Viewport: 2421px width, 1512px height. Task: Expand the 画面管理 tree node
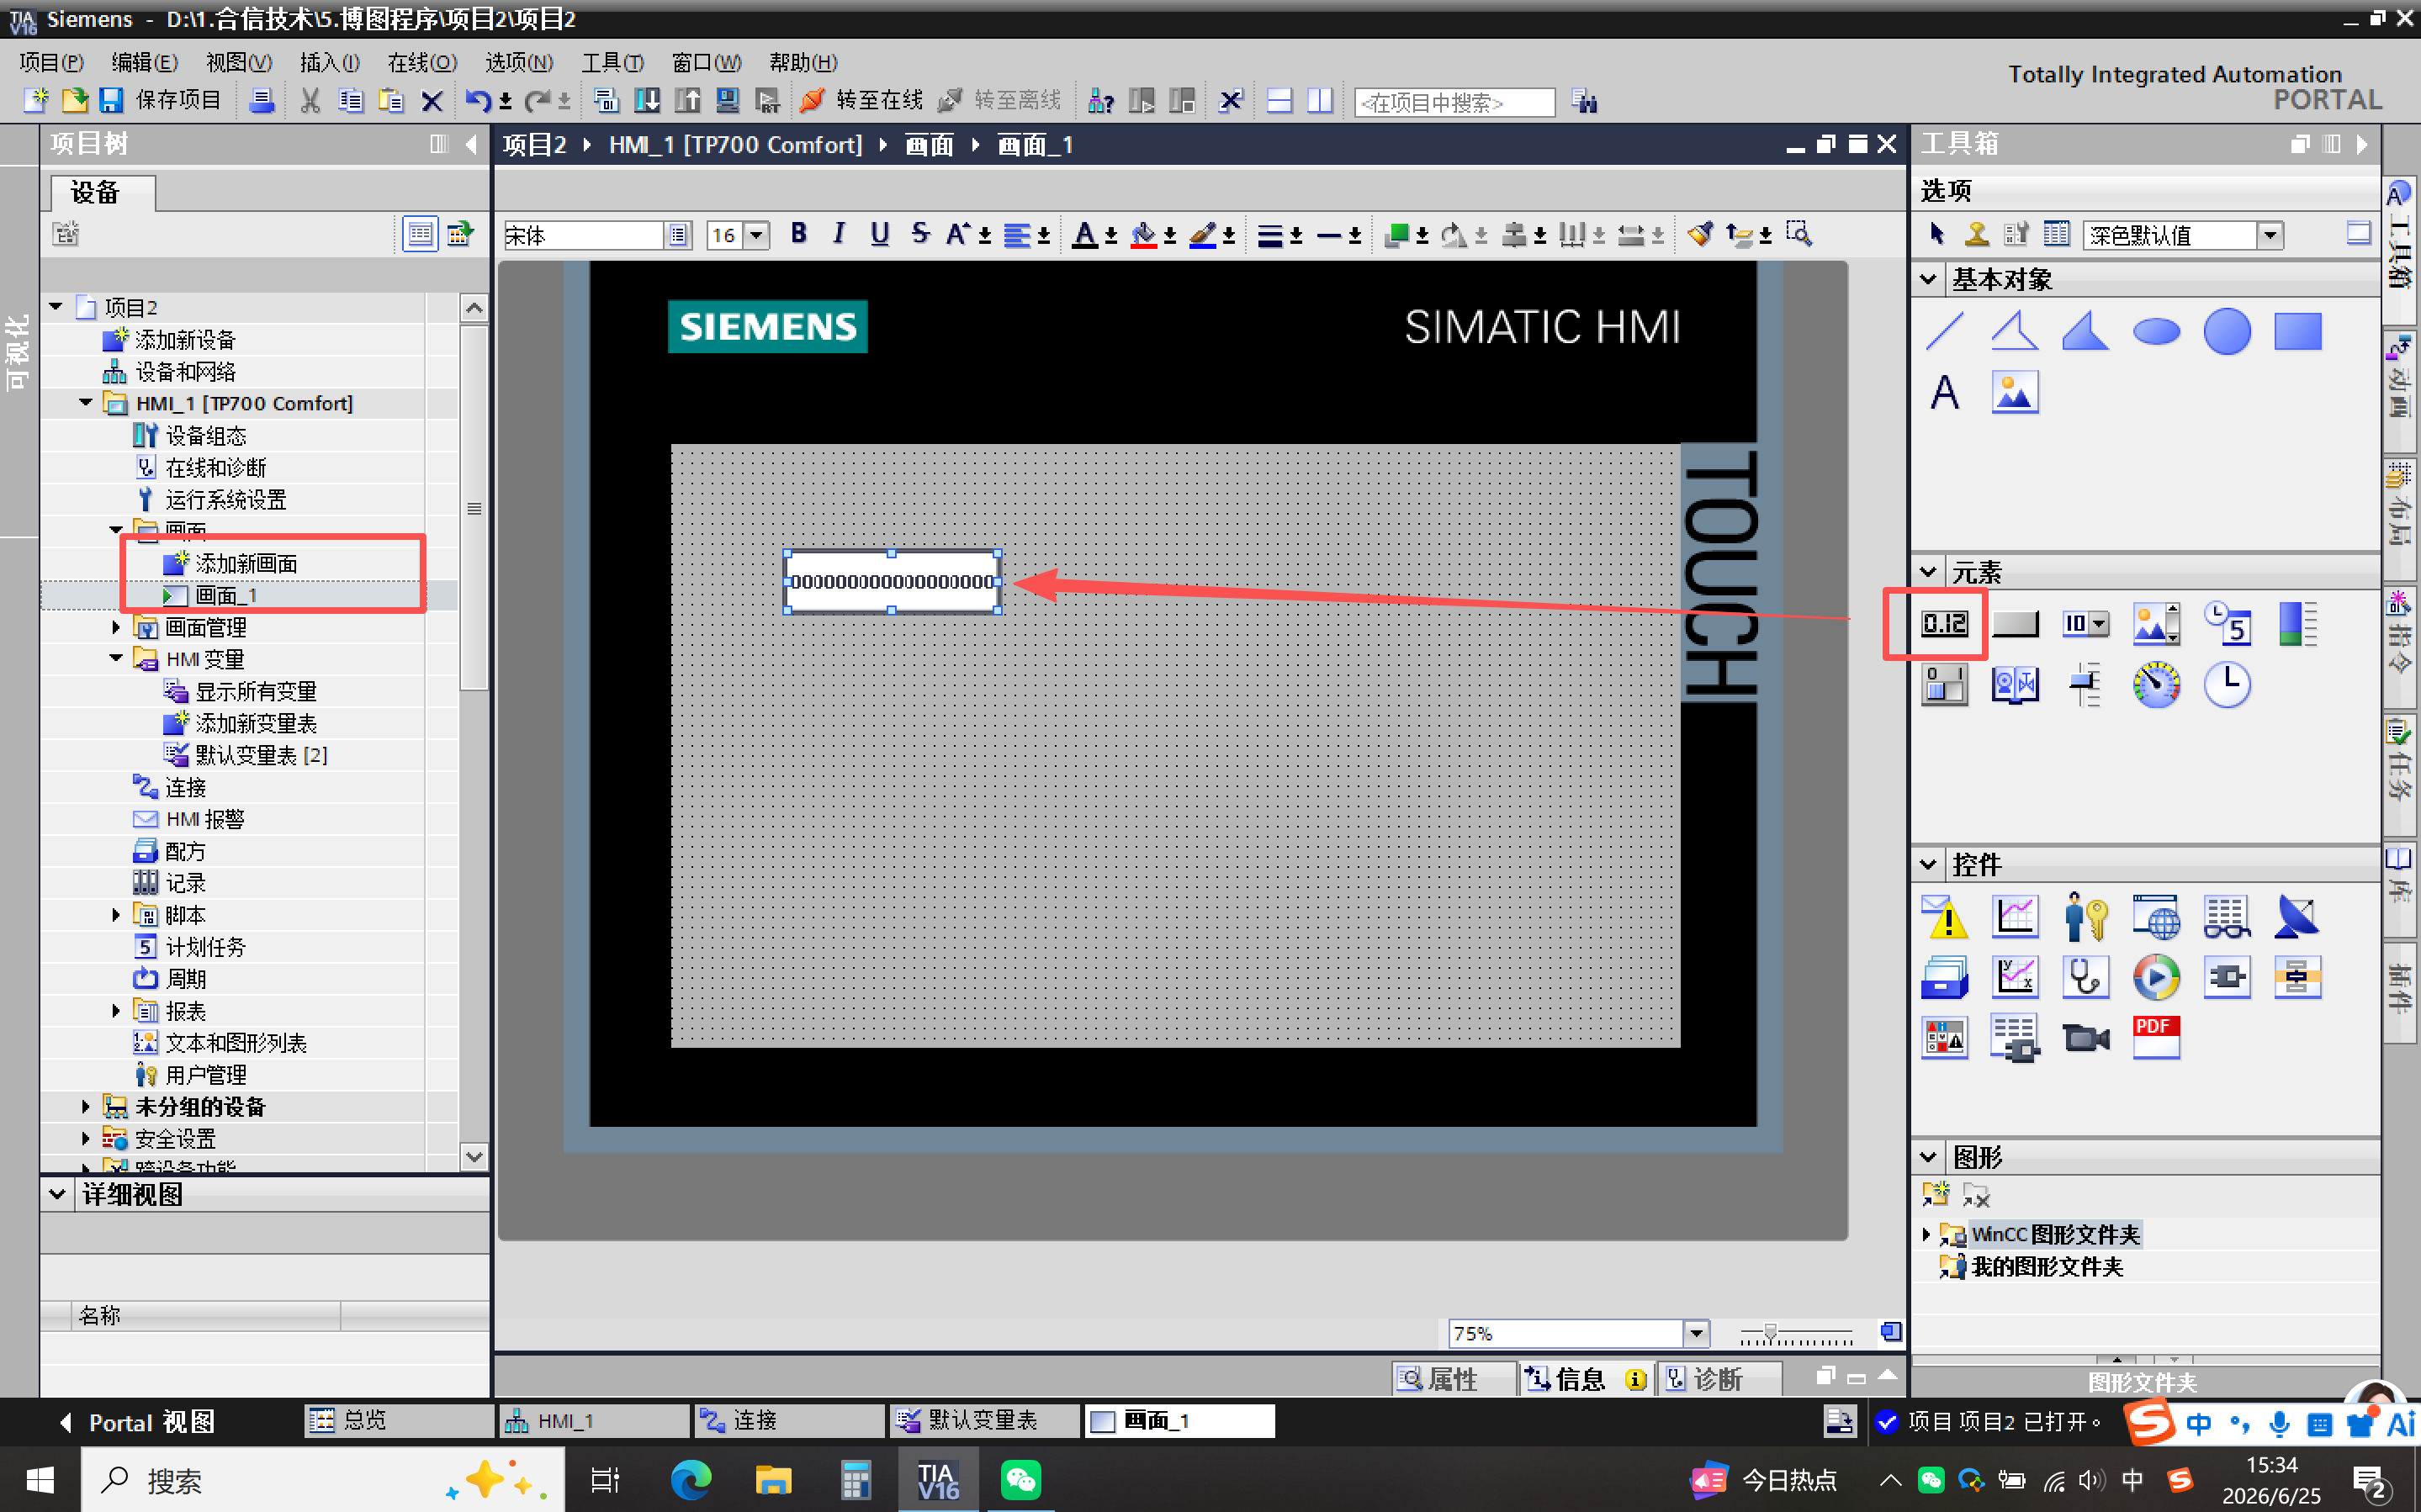(x=116, y=627)
